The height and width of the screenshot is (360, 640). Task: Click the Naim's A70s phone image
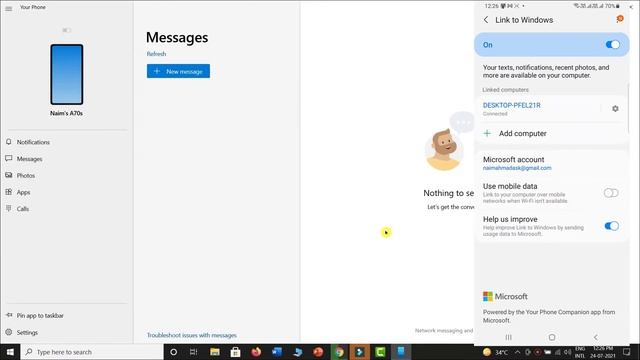[x=67, y=75]
